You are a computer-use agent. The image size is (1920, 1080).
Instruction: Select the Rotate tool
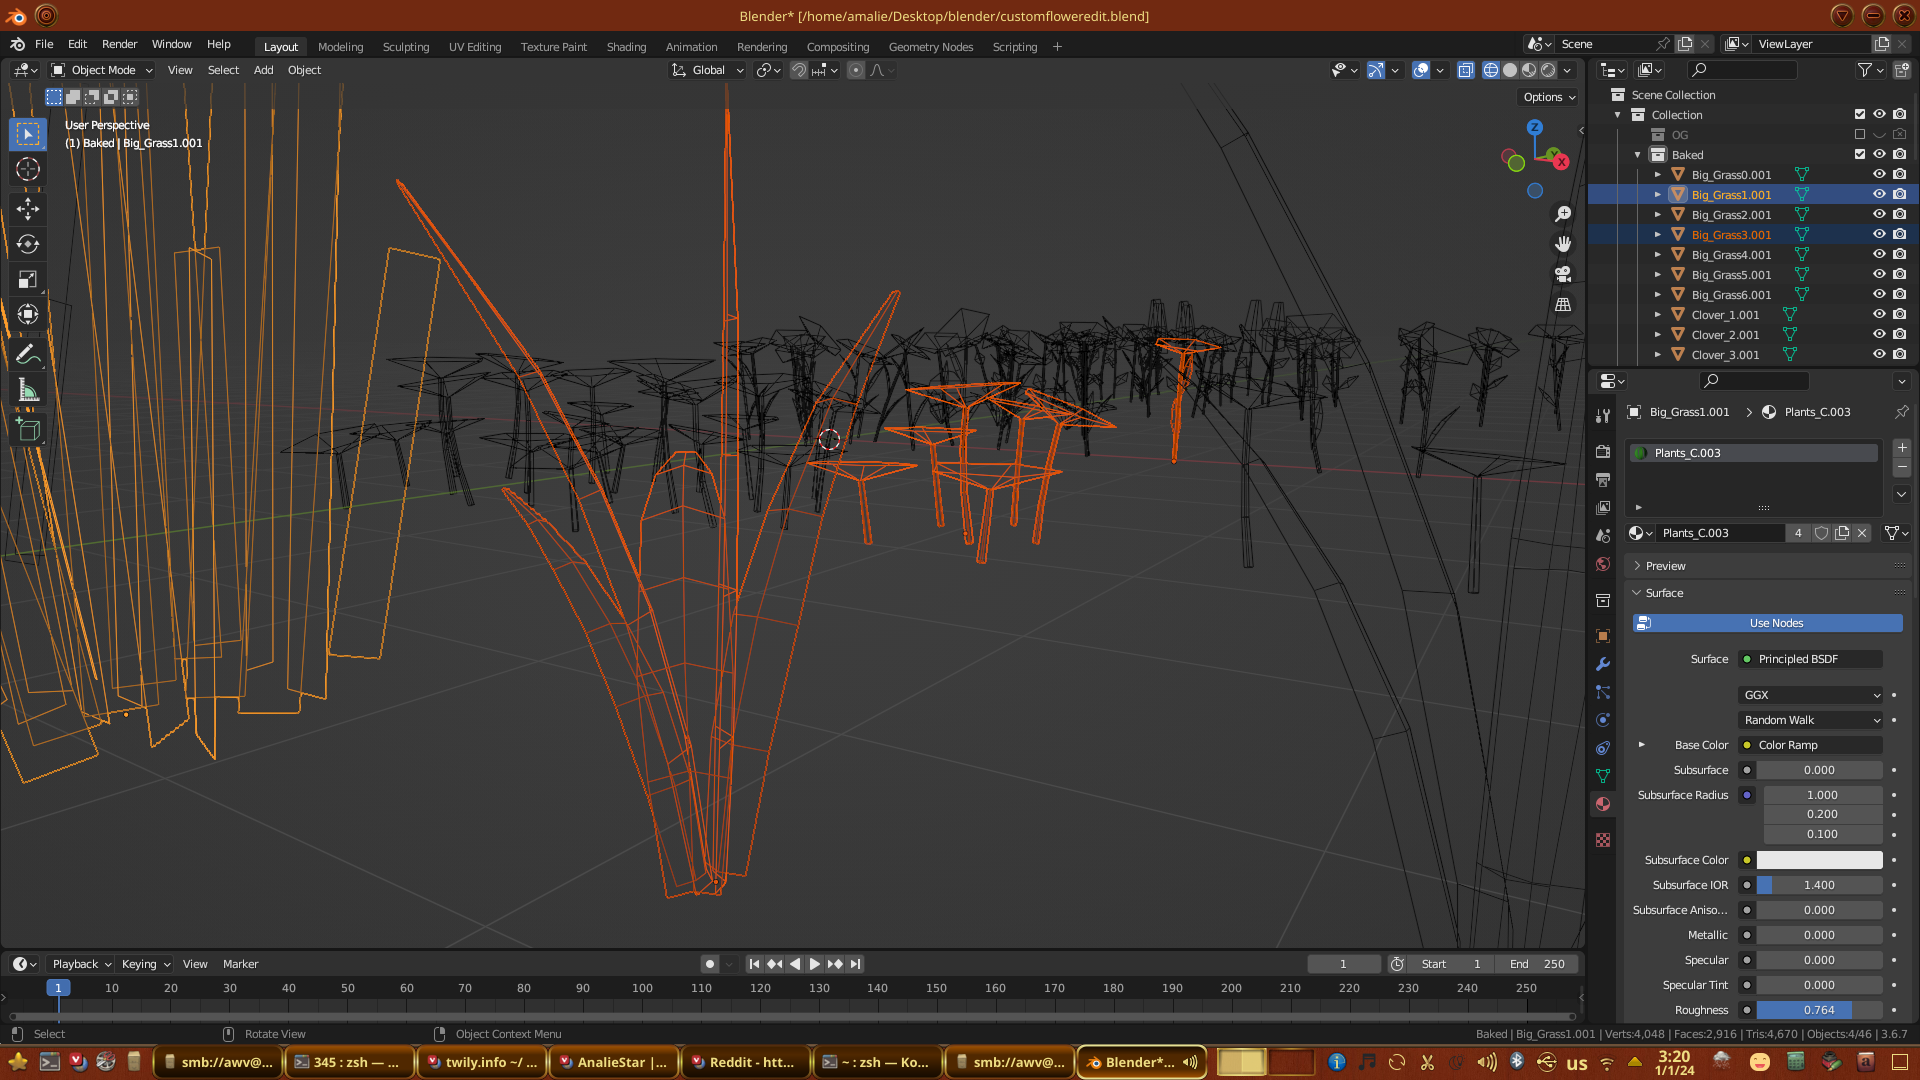28,244
